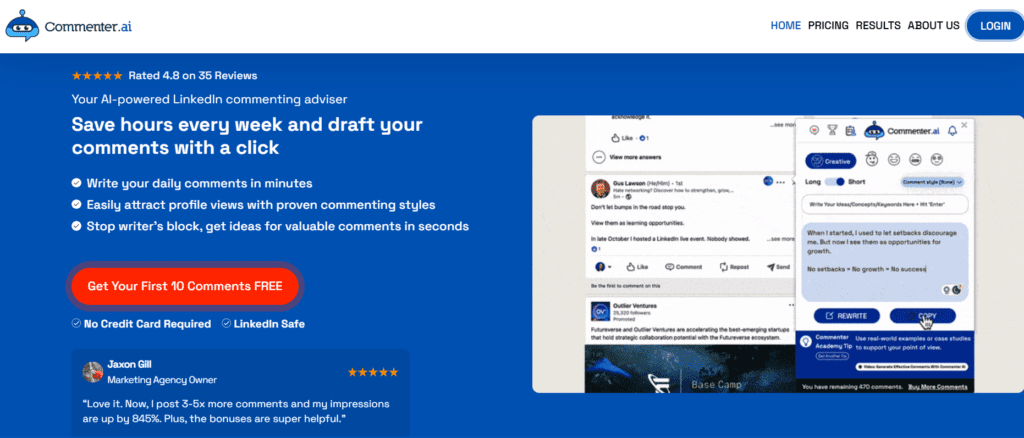Select the star-eyed face tone emoji

coord(937,159)
